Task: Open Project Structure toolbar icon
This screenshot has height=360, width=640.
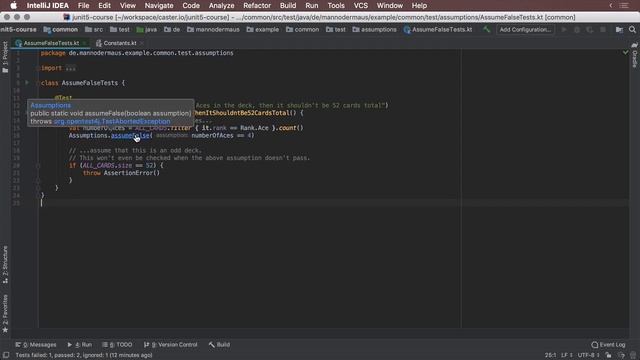Action: pyautogui.click(x=619, y=29)
